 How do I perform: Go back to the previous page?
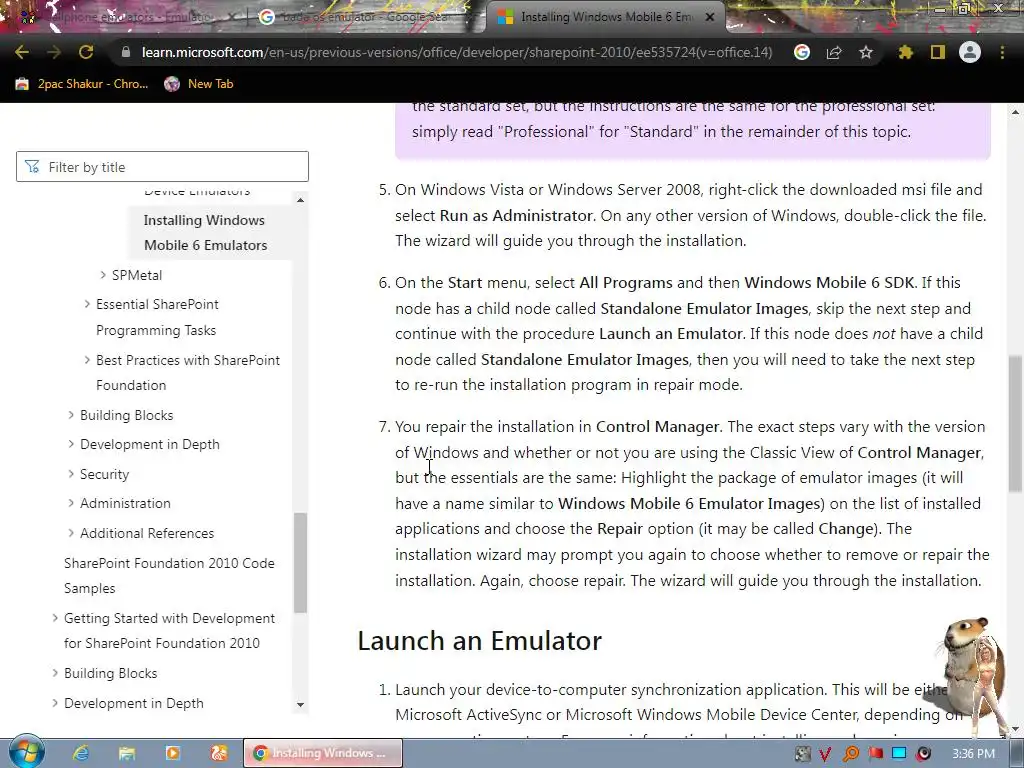coord(22,52)
